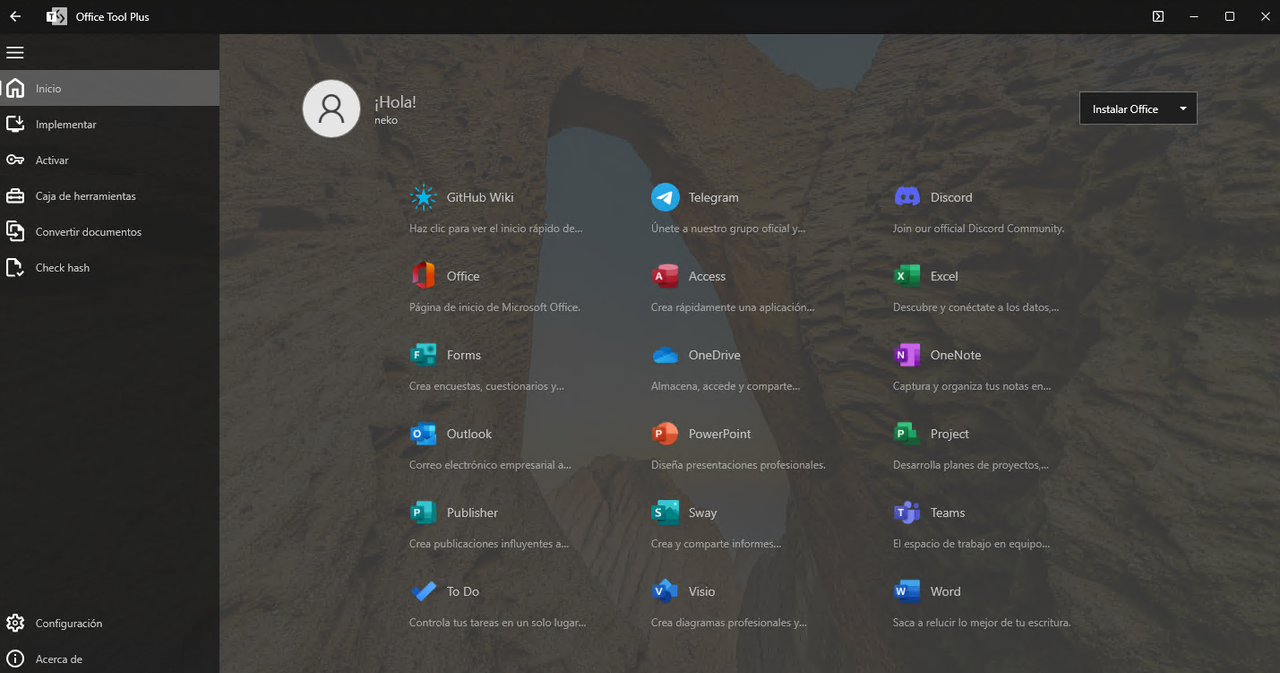Open the Visio icon
Viewport: 1280px width, 673px height.
(x=665, y=591)
